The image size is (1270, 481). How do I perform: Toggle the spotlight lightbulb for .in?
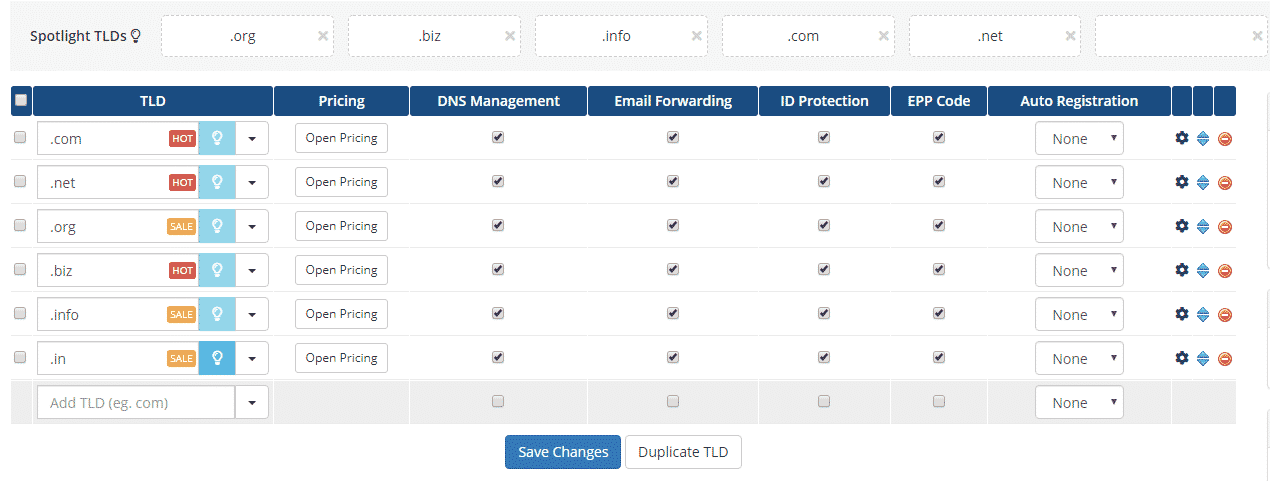(x=217, y=358)
